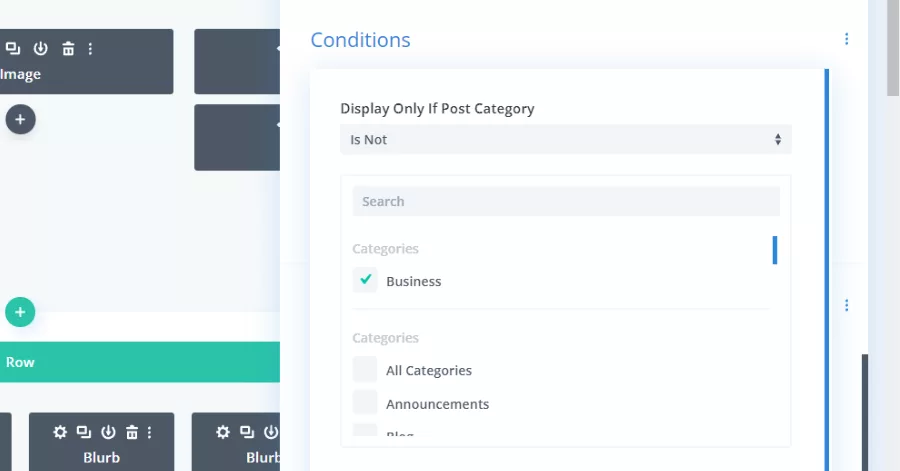Delete the first Blurb module

coord(132,432)
